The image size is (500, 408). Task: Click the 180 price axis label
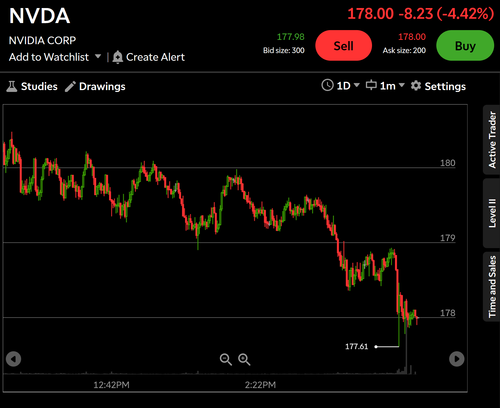tap(448, 163)
